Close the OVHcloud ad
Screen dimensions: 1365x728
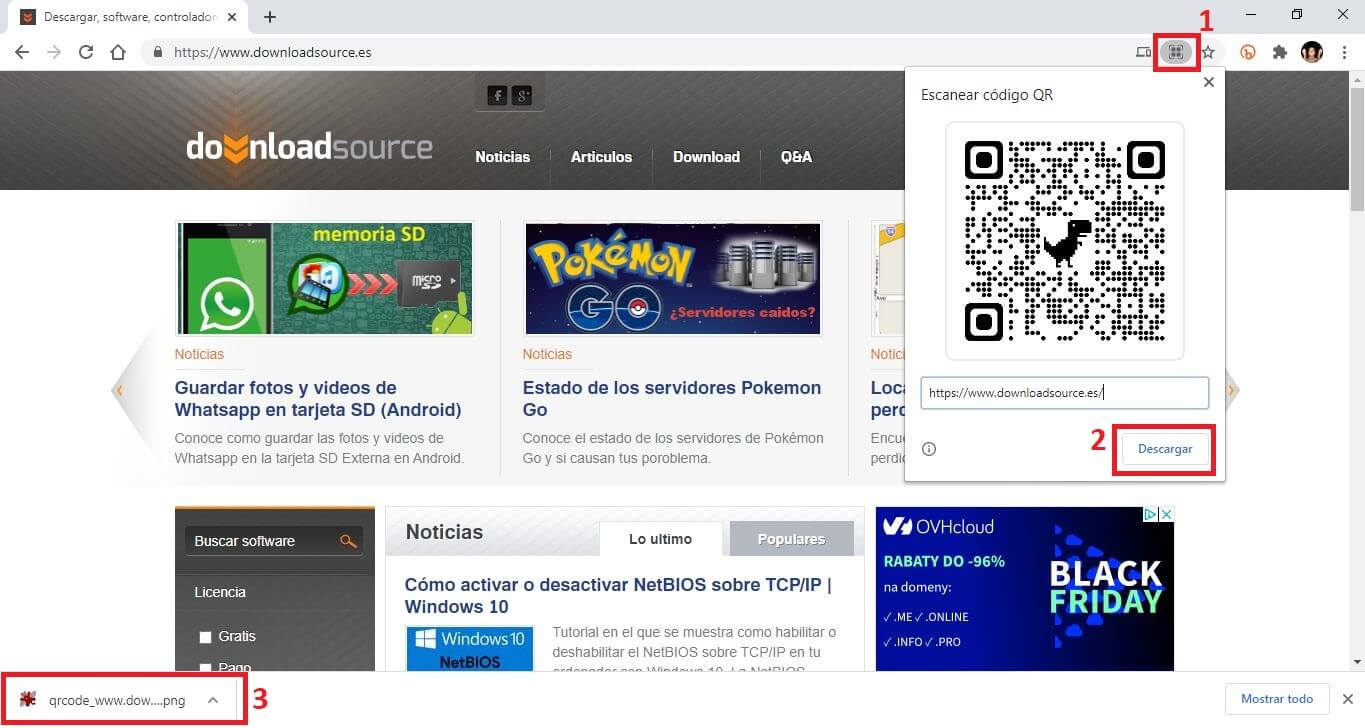pos(1166,514)
